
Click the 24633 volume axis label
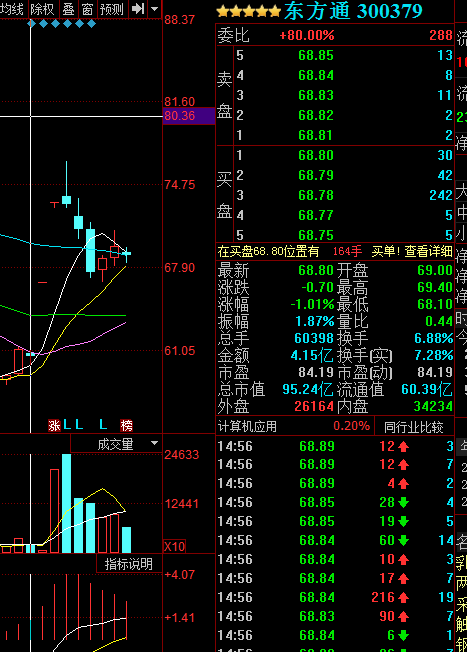point(182,454)
